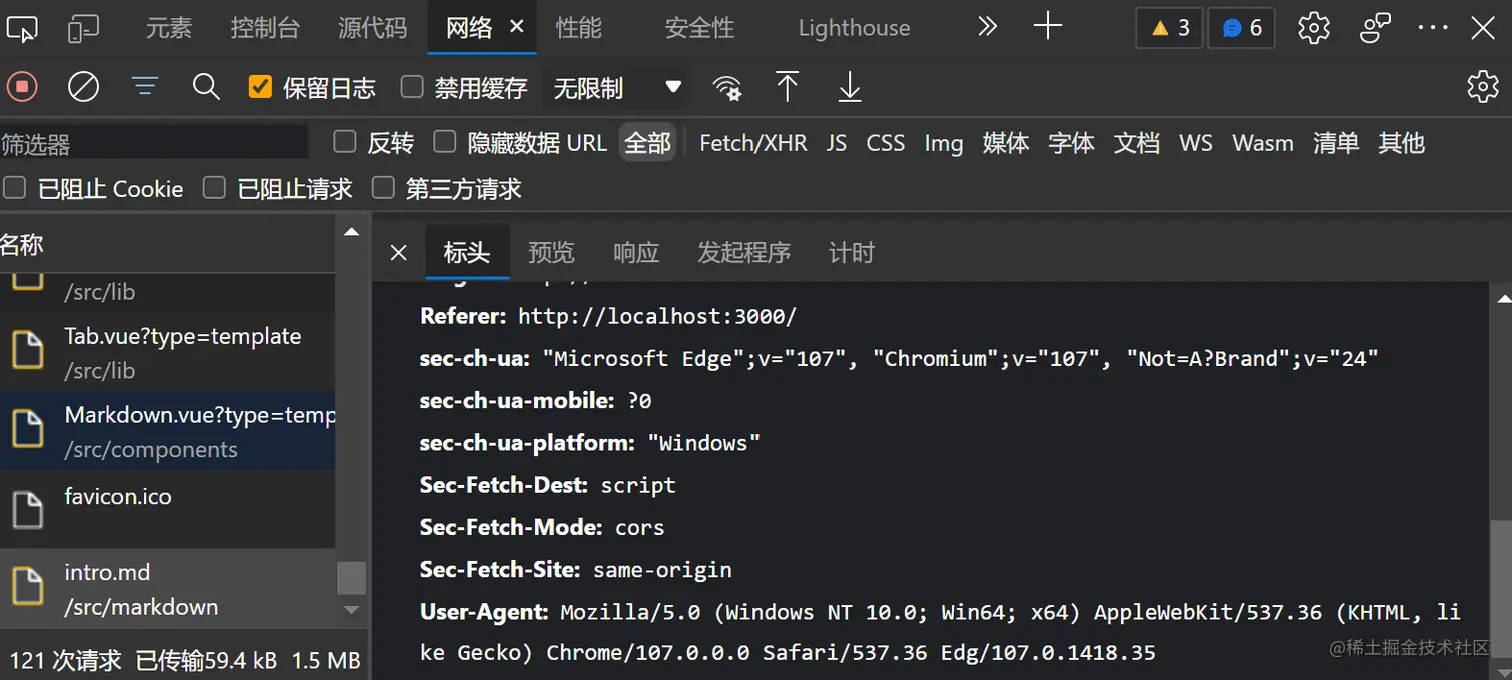Filter requests by Fetch/XHR
The image size is (1512, 680).
point(753,143)
